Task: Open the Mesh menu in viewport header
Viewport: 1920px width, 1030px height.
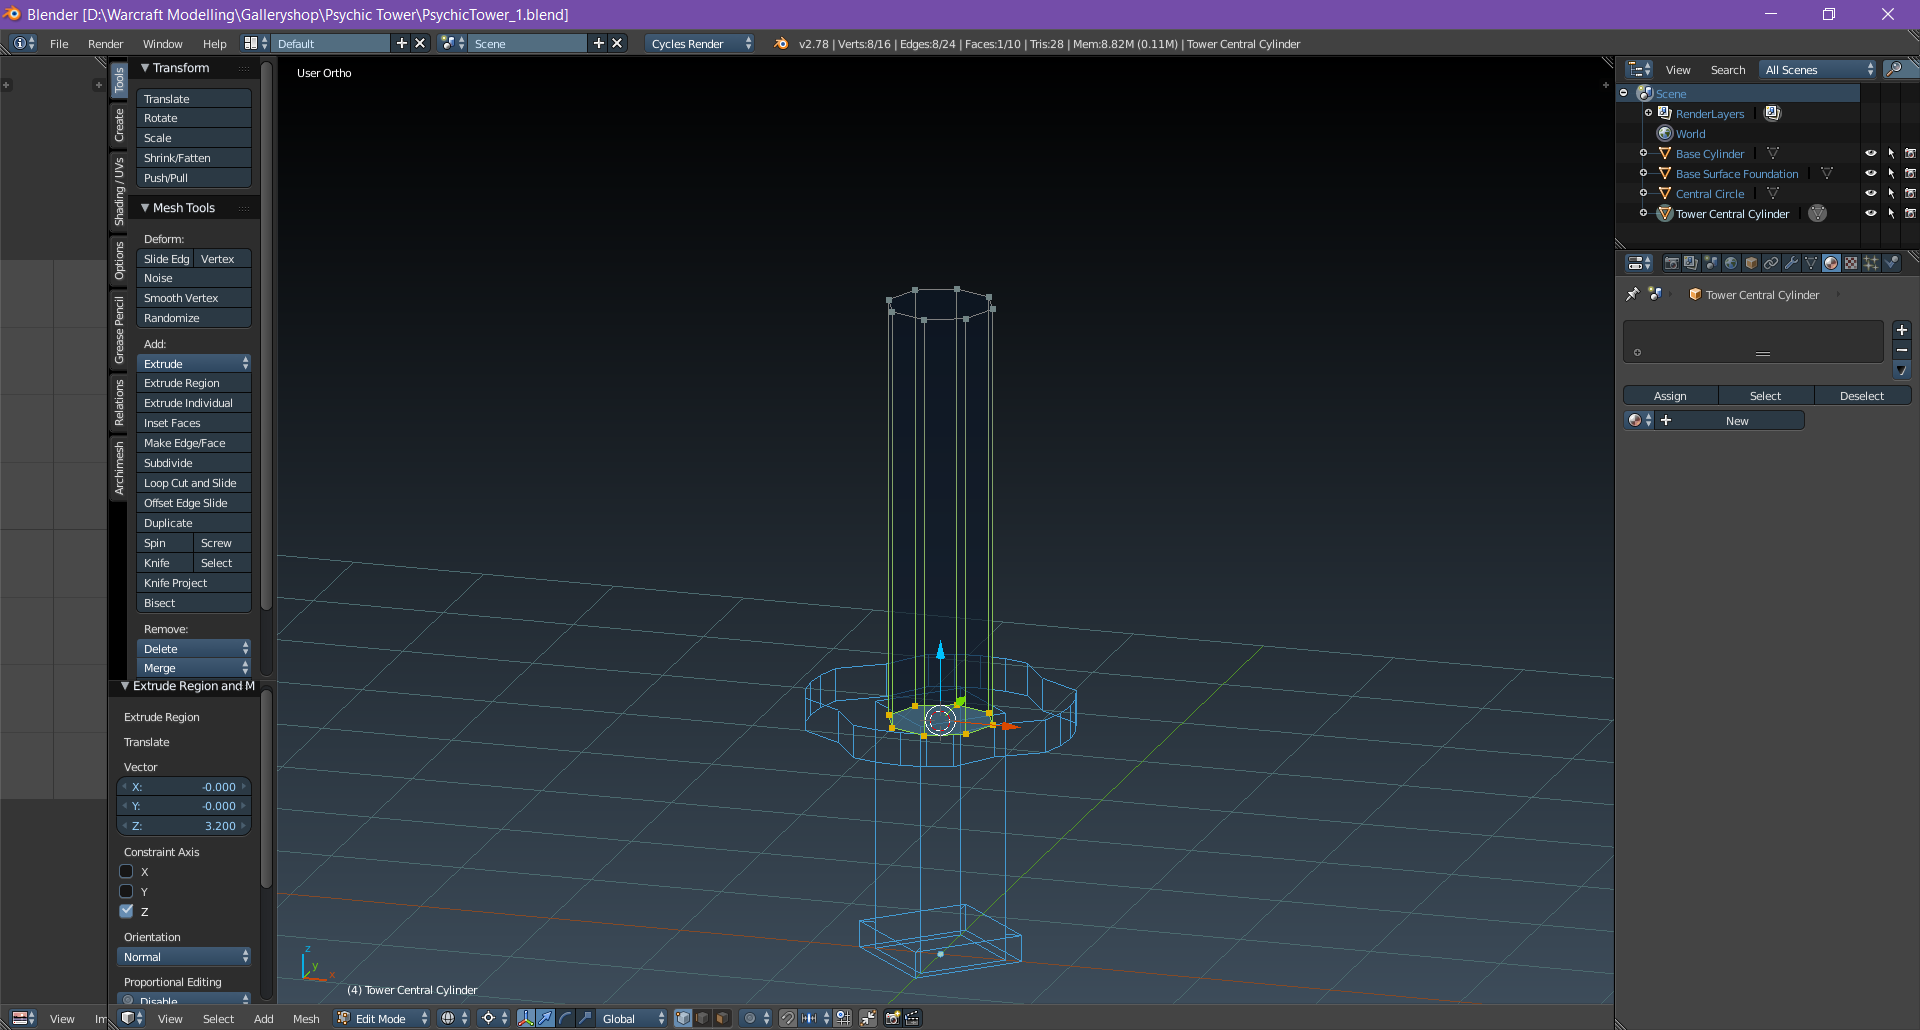Action: [306, 1018]
